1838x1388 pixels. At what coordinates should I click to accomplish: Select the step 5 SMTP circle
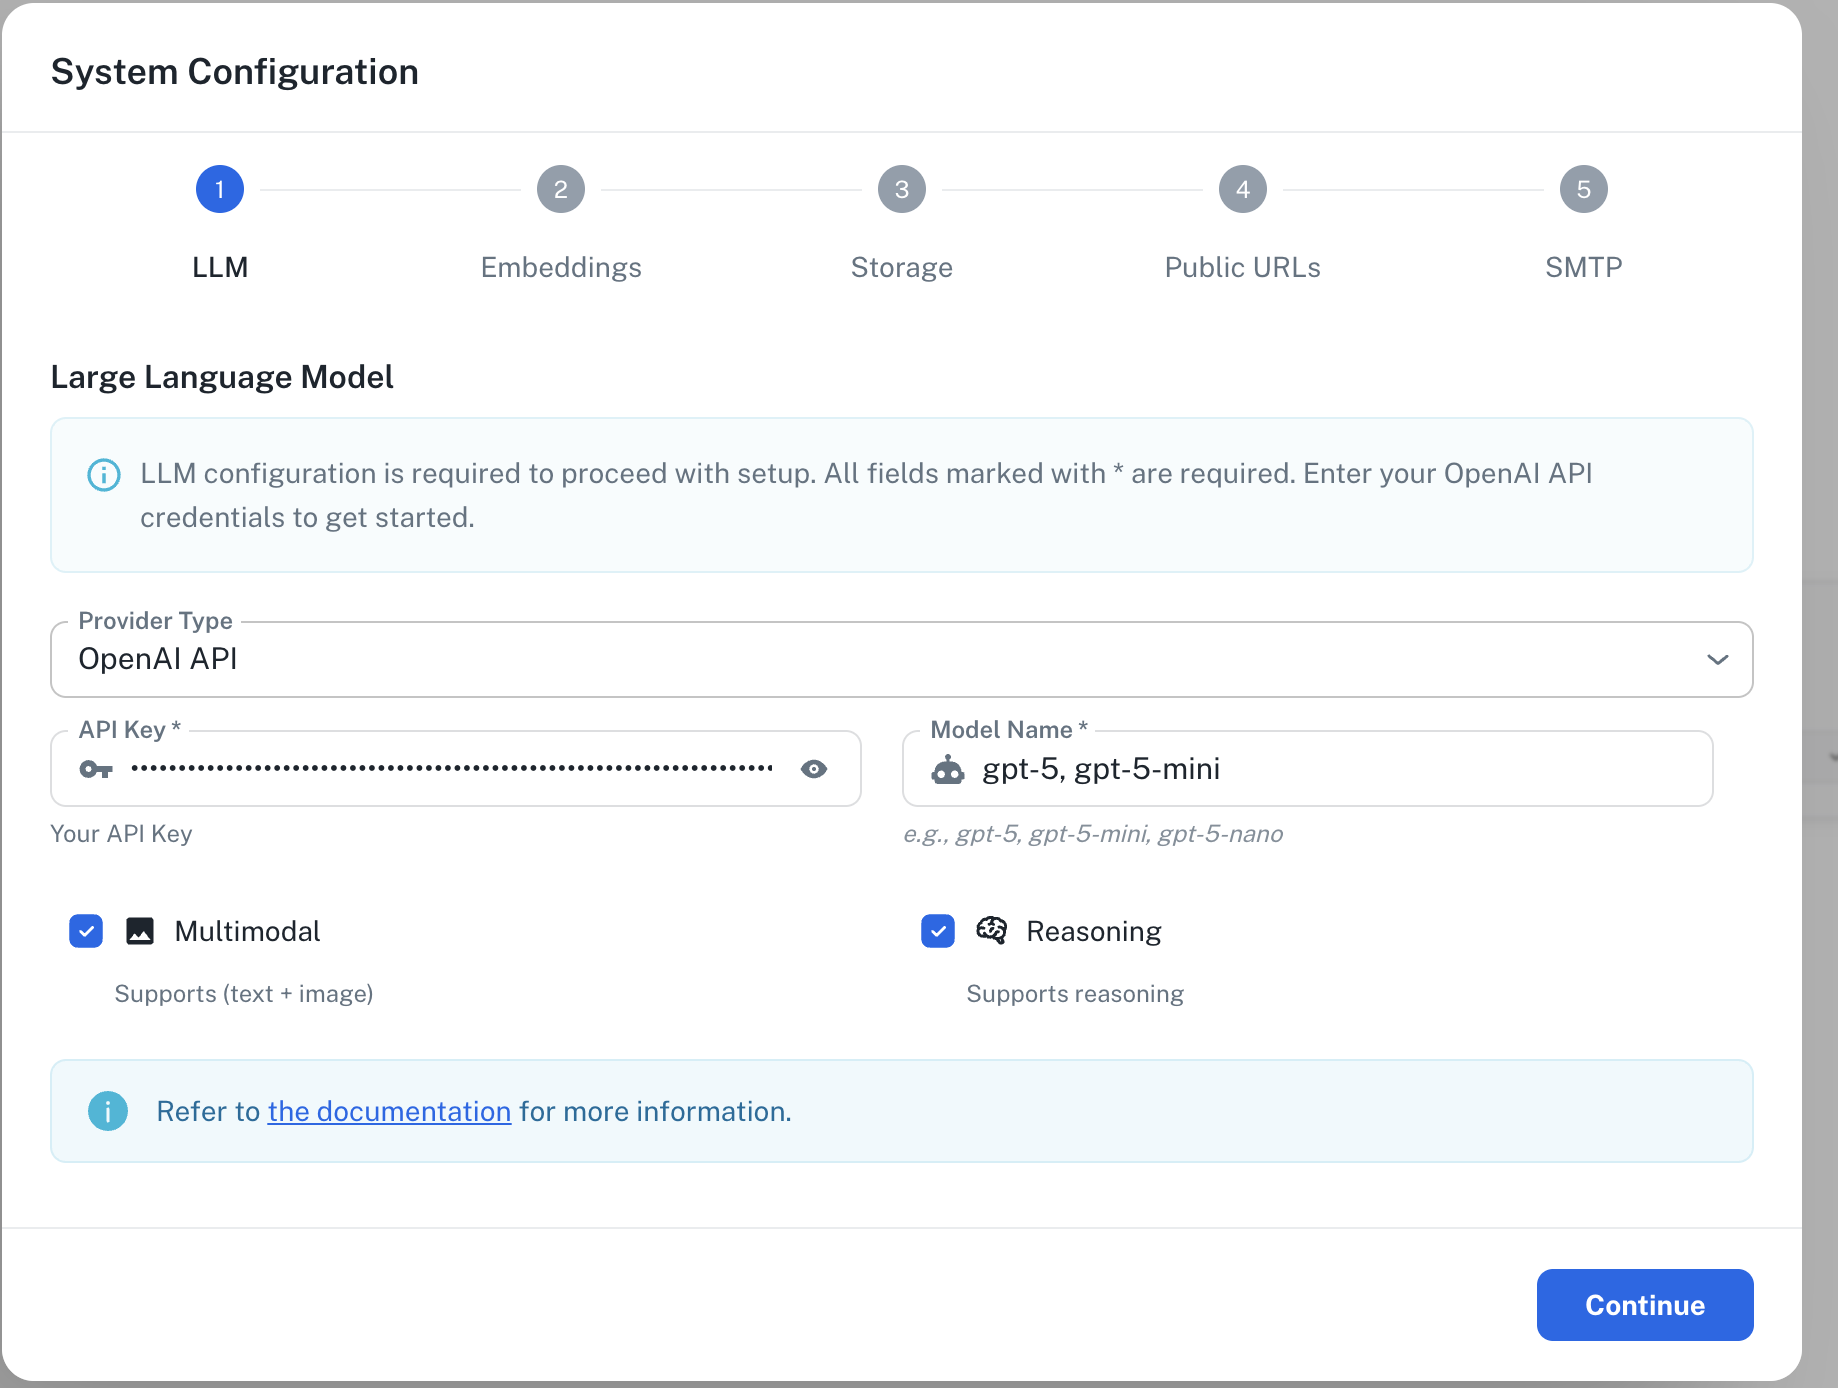[1583, 189]
